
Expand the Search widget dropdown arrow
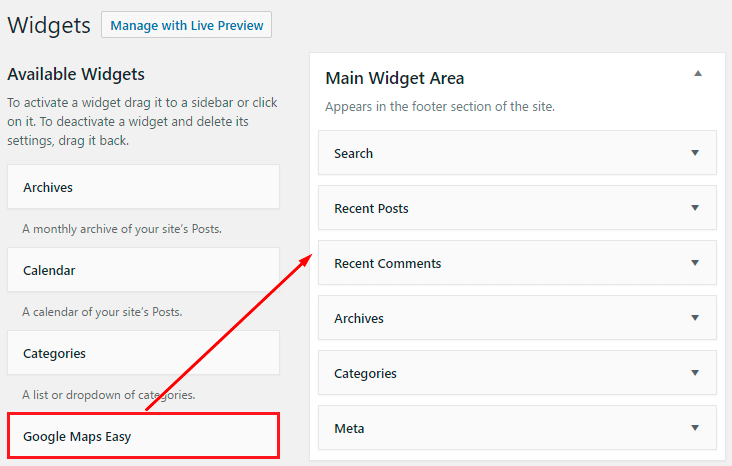(x=695, y=153)
